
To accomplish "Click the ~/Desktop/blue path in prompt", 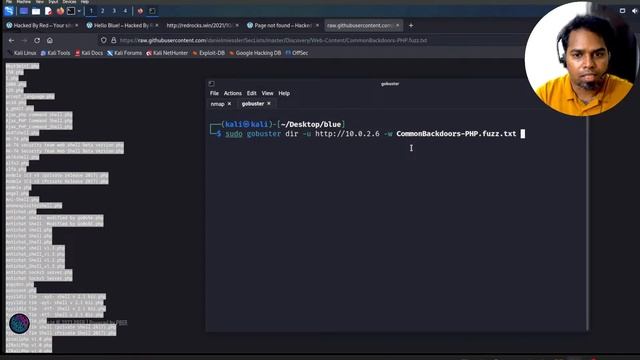I will pos(311,124).
